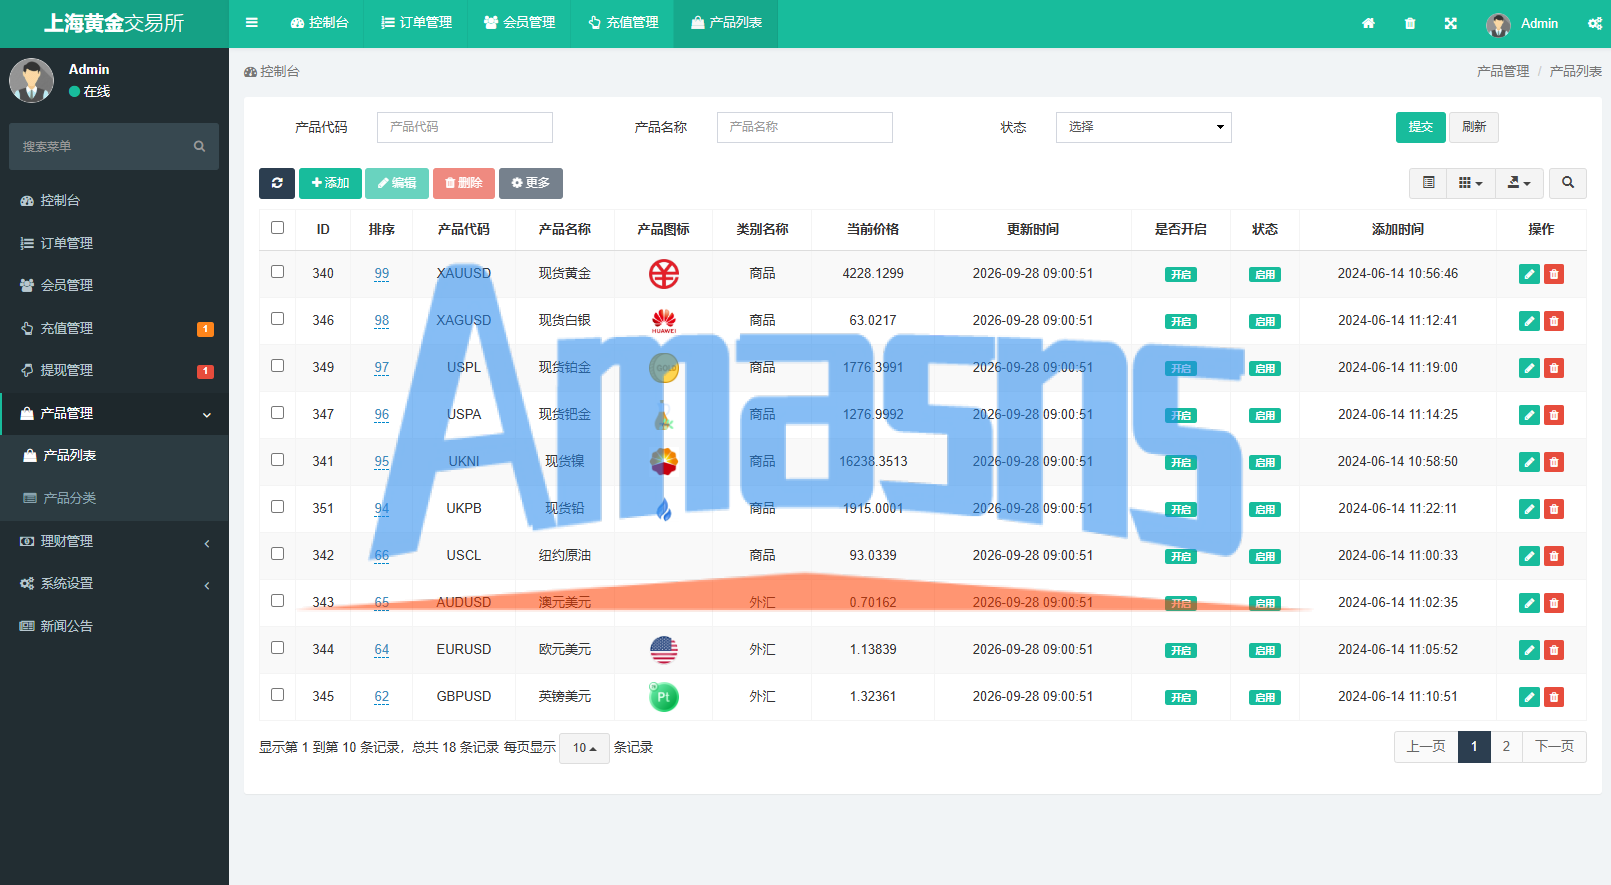Click the table search magnifier button
This screenshot has height=885, width=1611.
(x=1568, y=183)
